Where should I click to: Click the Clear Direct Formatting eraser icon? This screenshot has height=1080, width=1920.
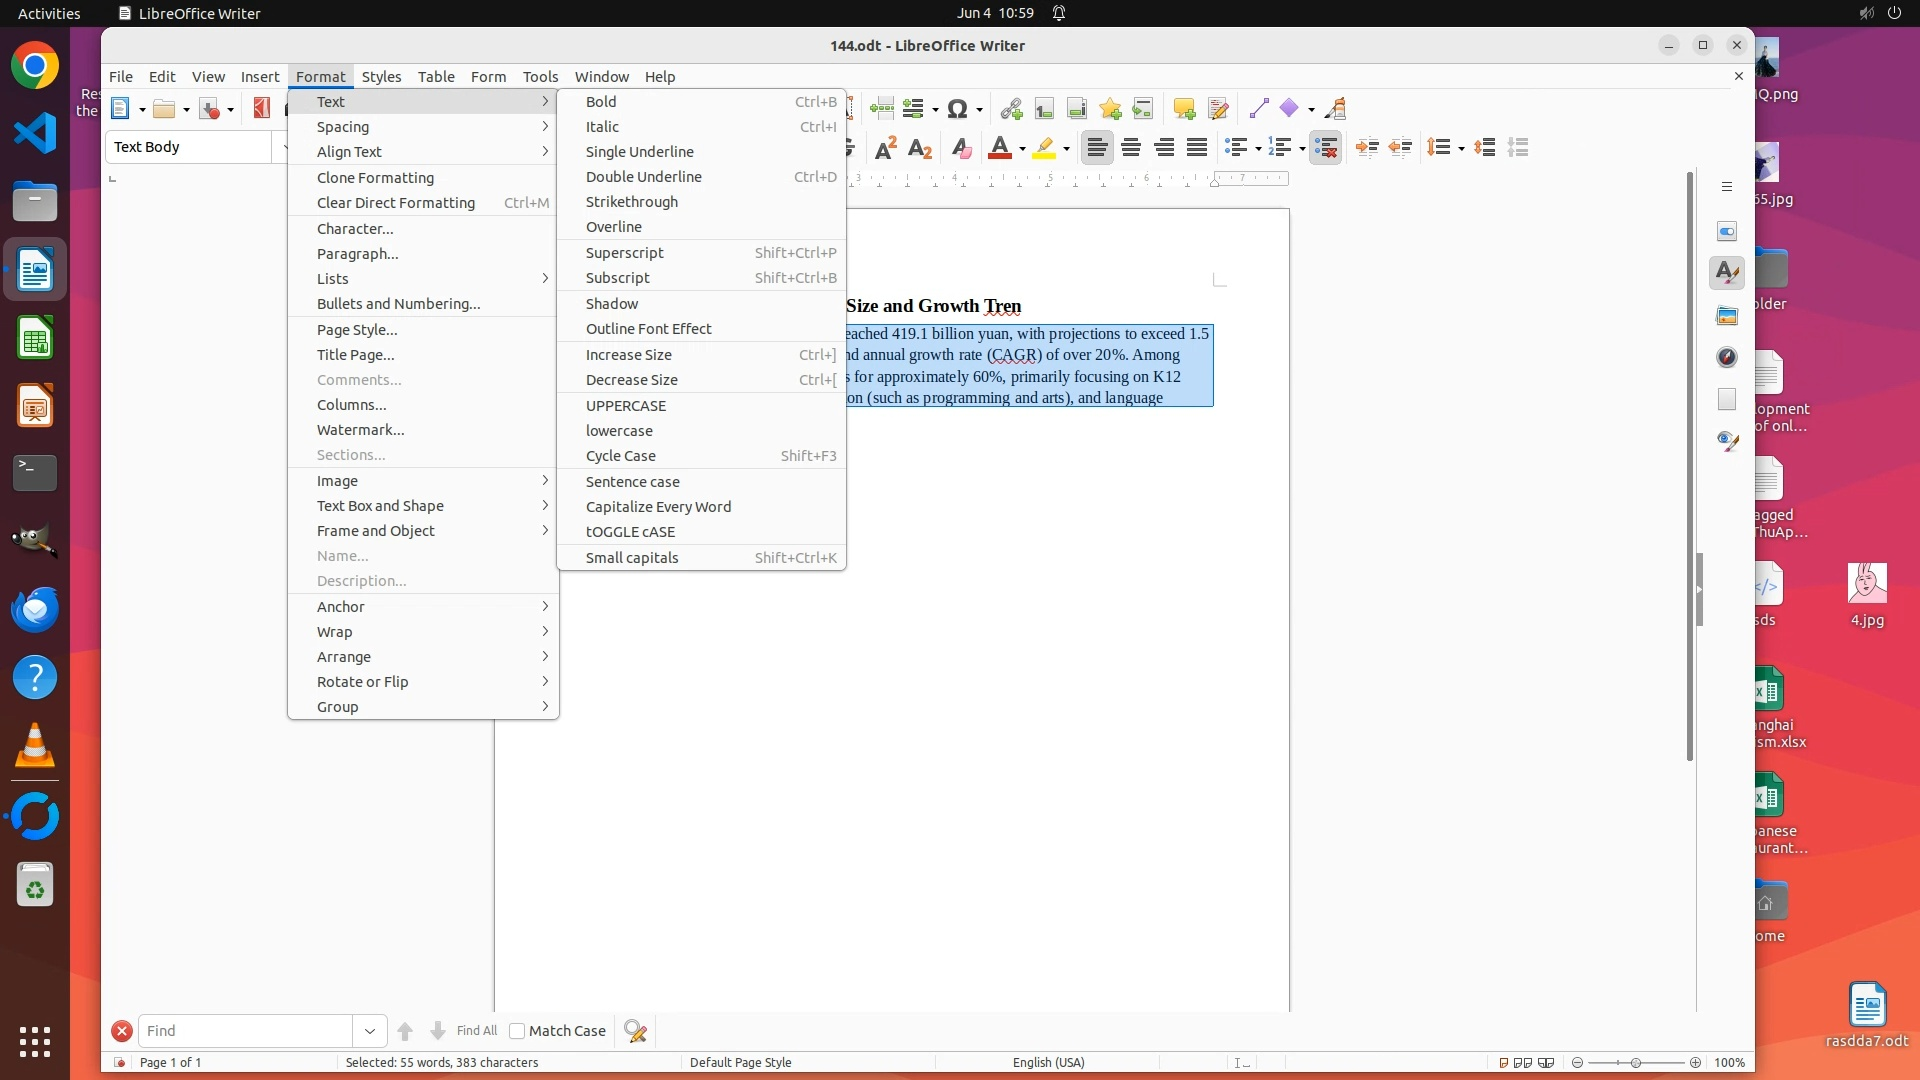point(961,148)
